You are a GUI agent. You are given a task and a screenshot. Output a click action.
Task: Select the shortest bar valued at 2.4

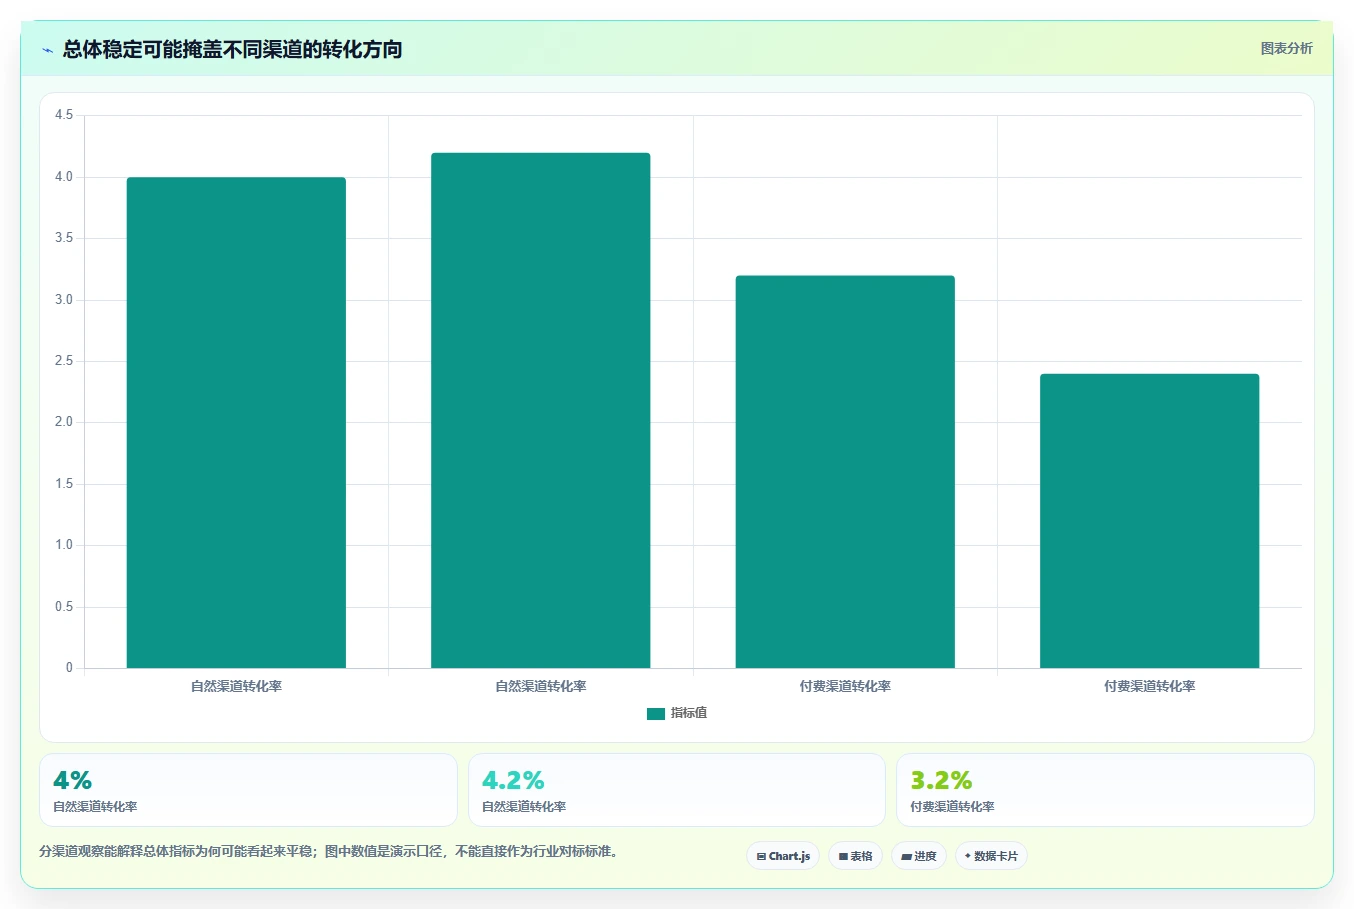tap(1149, 520)
